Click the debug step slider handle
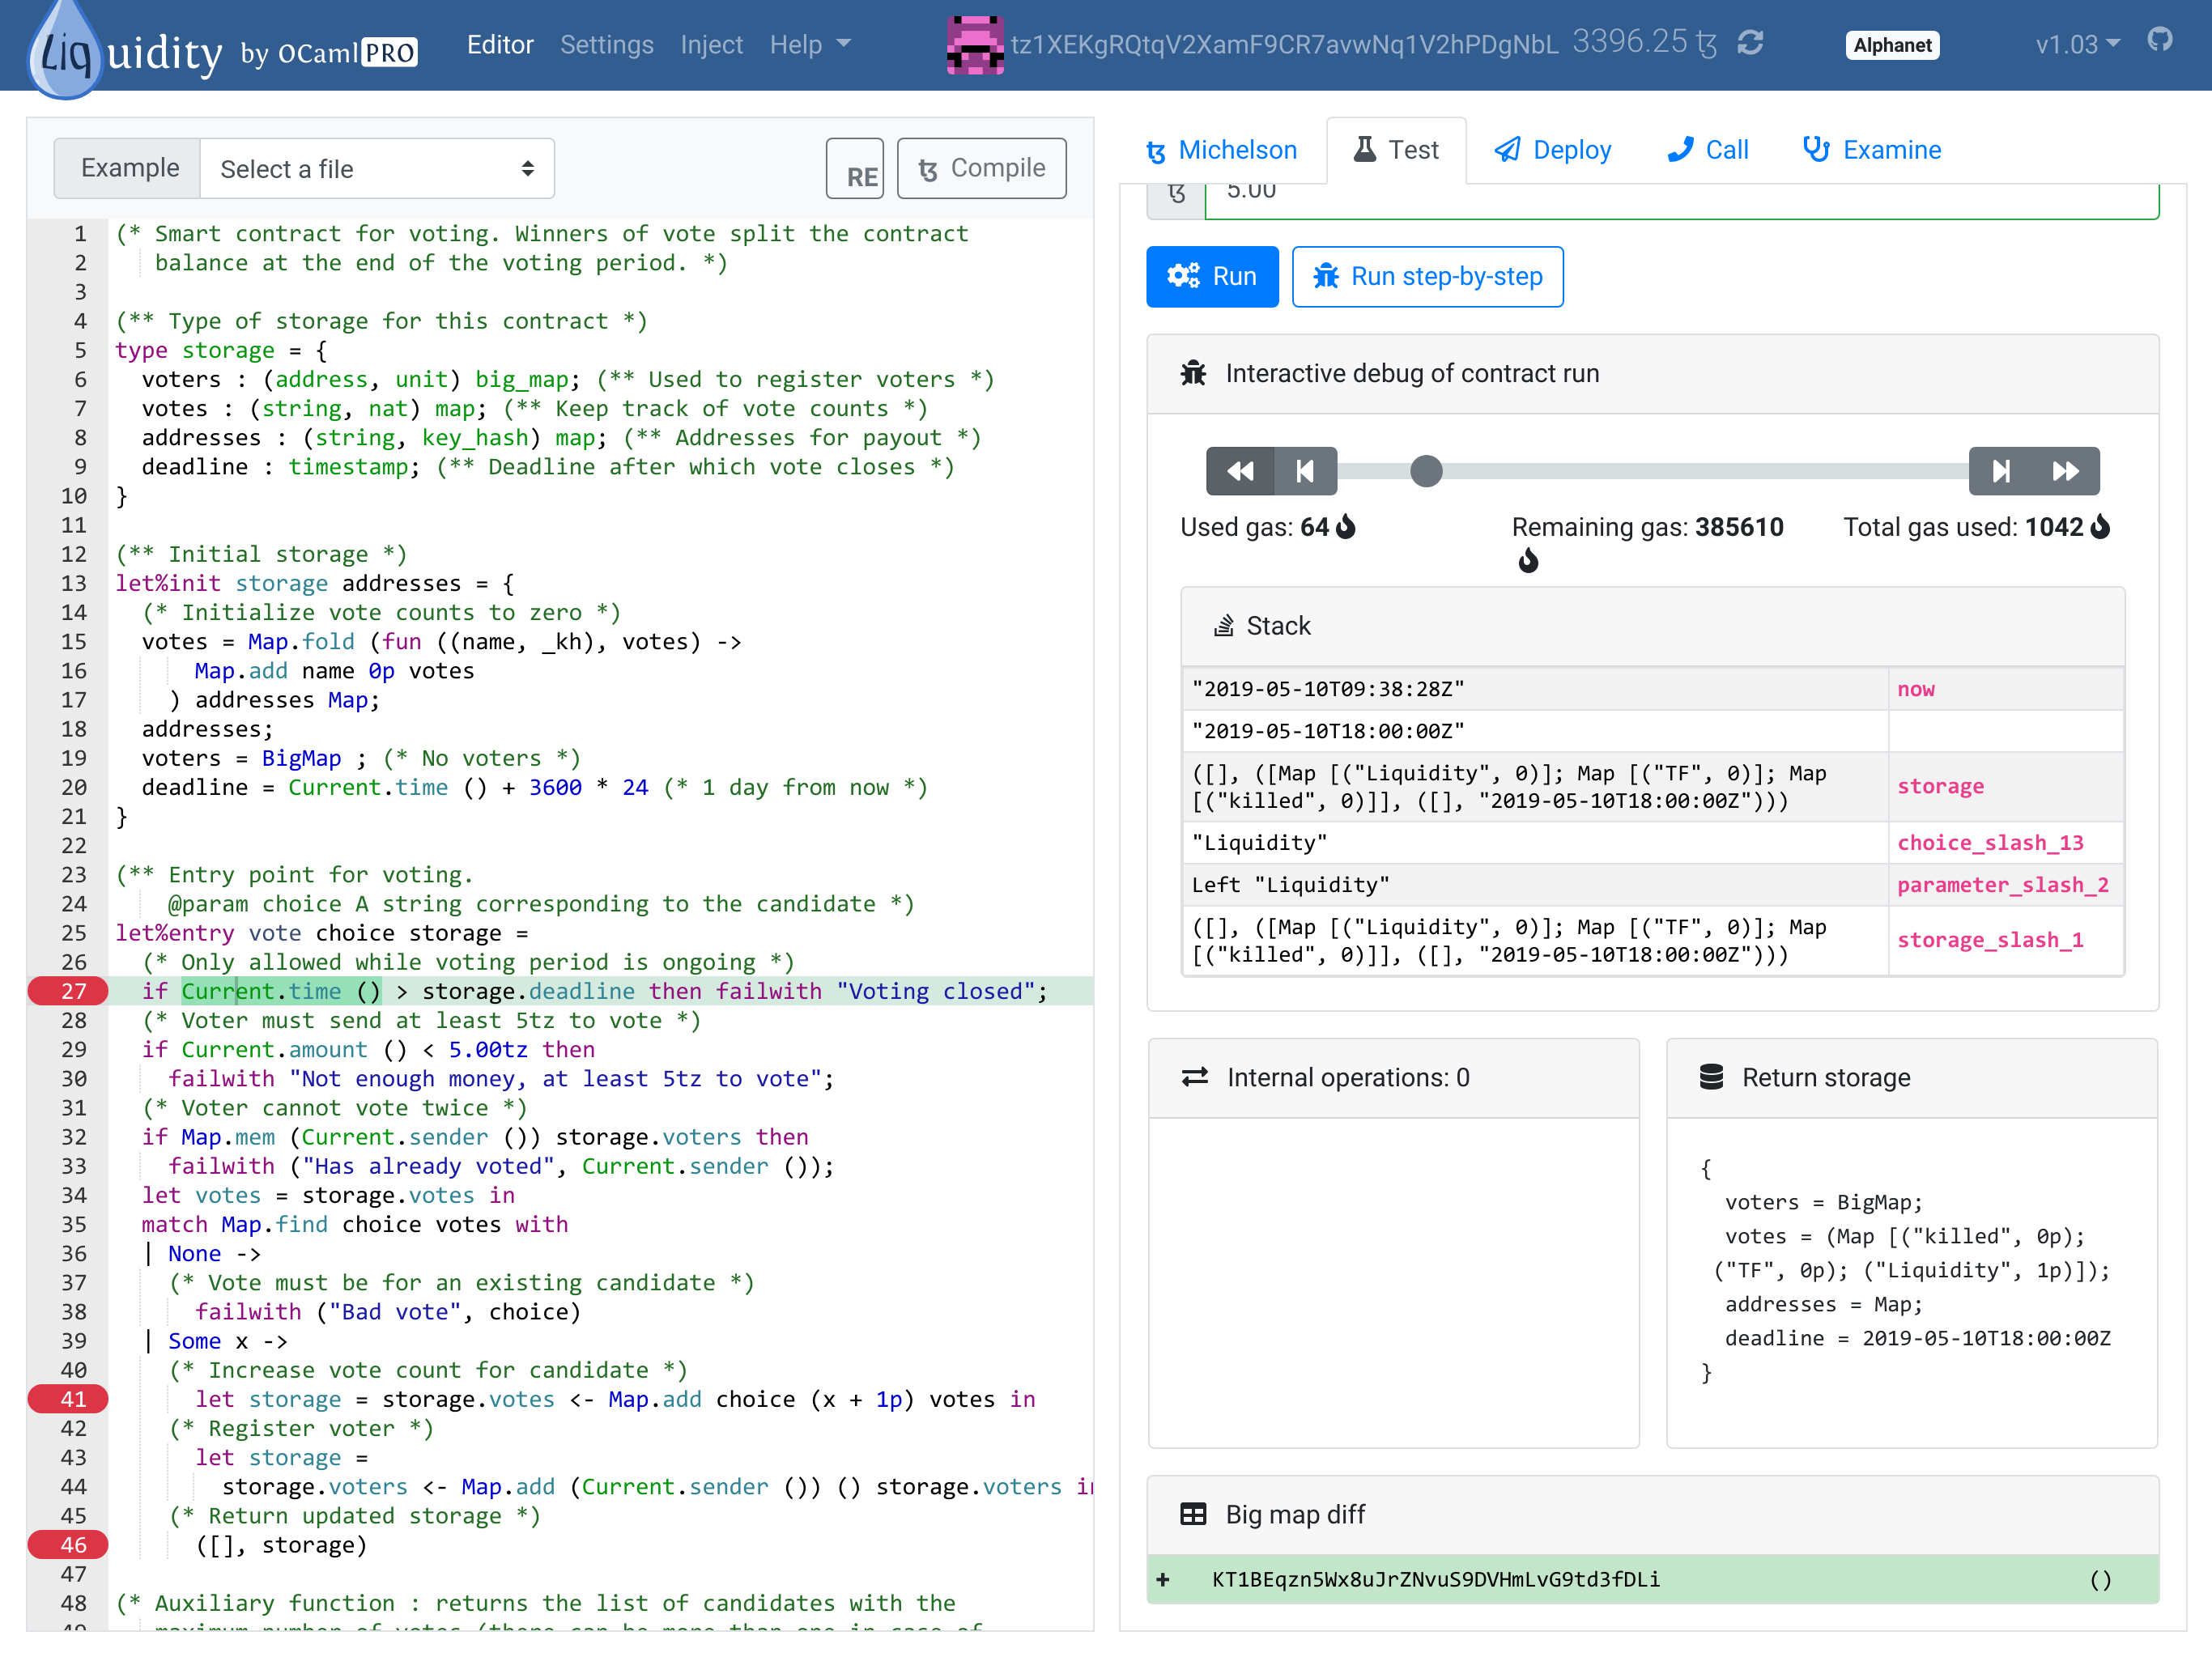2212x1657 pixels. pos(1426,471)
